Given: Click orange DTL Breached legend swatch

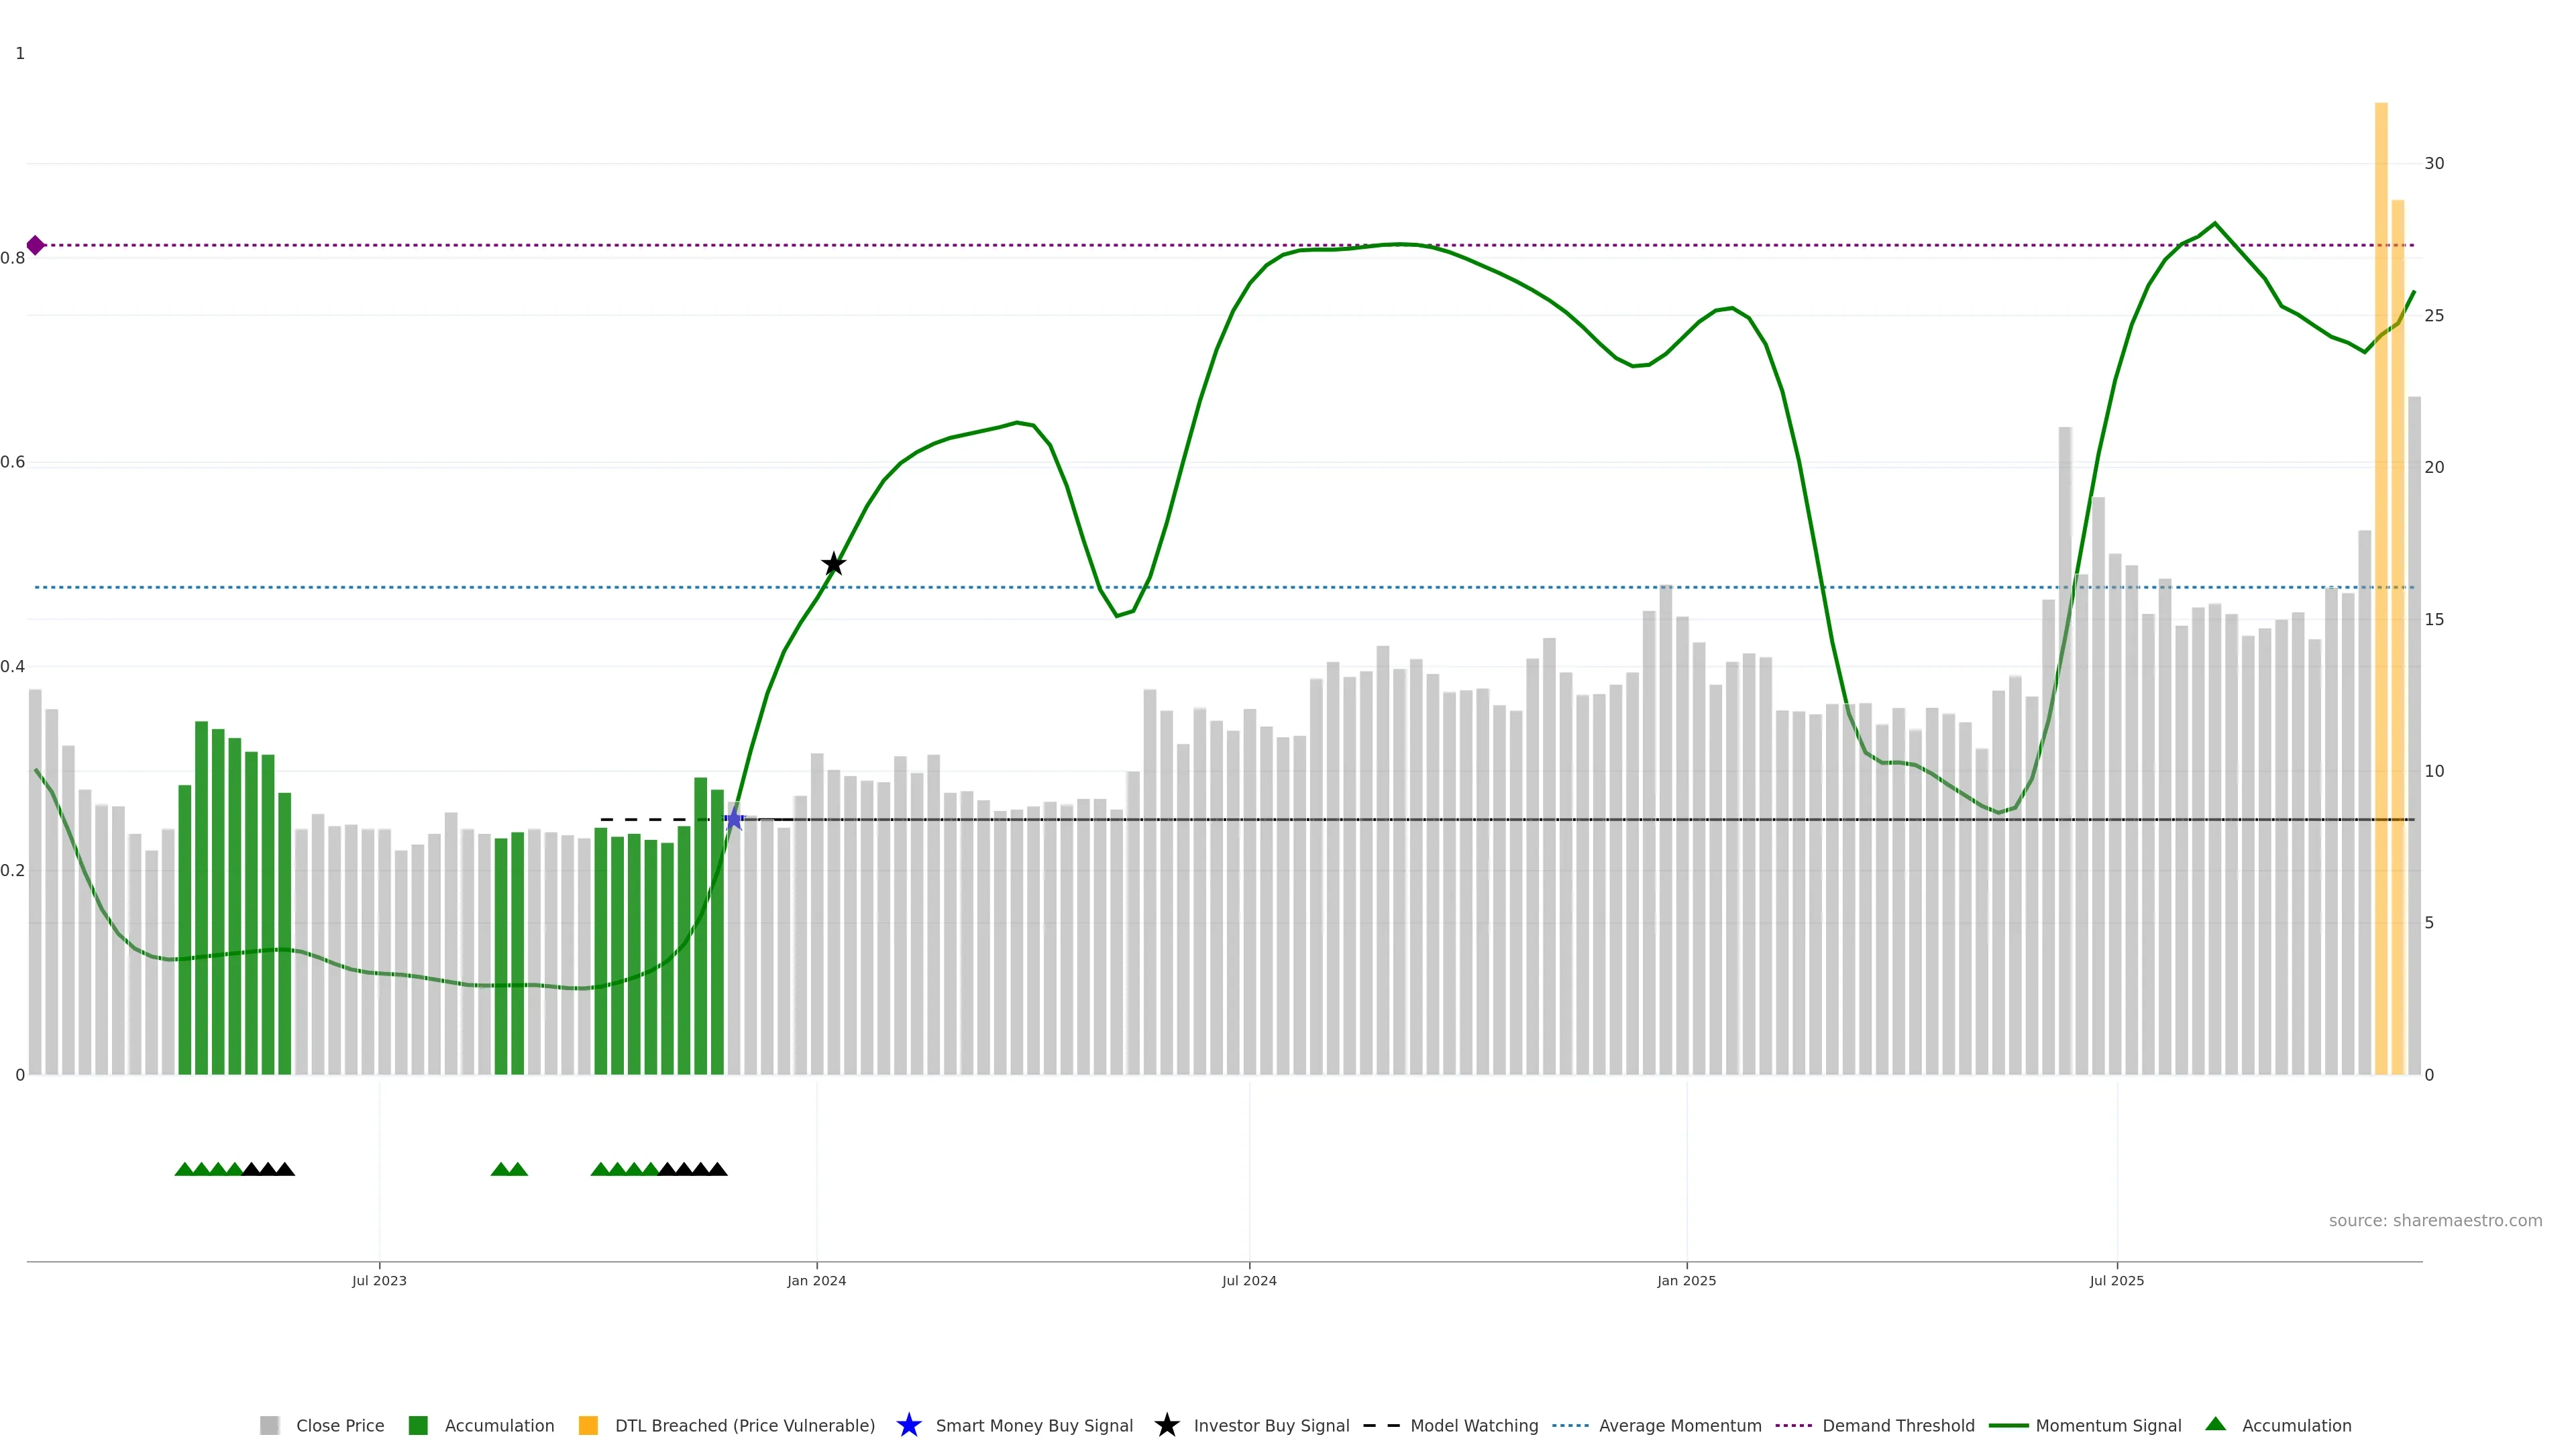Looking at the screenshot, I should [x=588, y=1425].
